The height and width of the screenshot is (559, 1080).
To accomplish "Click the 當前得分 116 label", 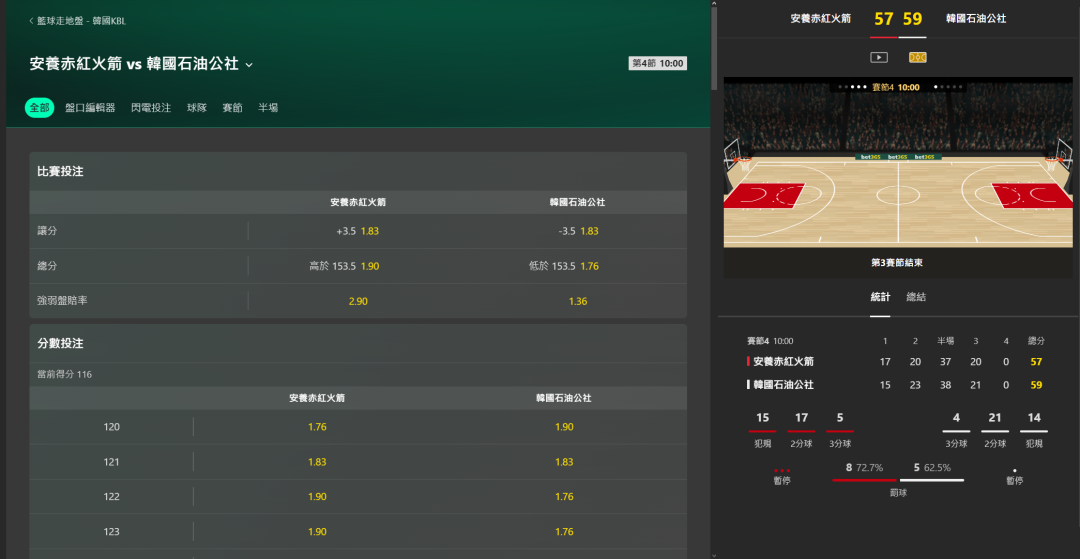I will pos(65,375).
